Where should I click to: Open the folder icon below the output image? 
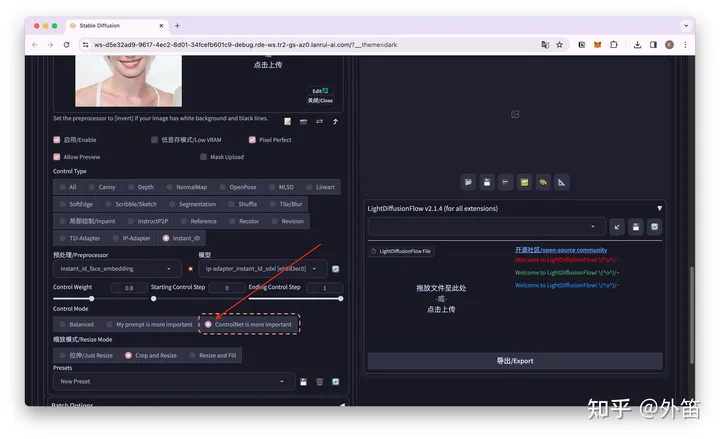point(468,182)
